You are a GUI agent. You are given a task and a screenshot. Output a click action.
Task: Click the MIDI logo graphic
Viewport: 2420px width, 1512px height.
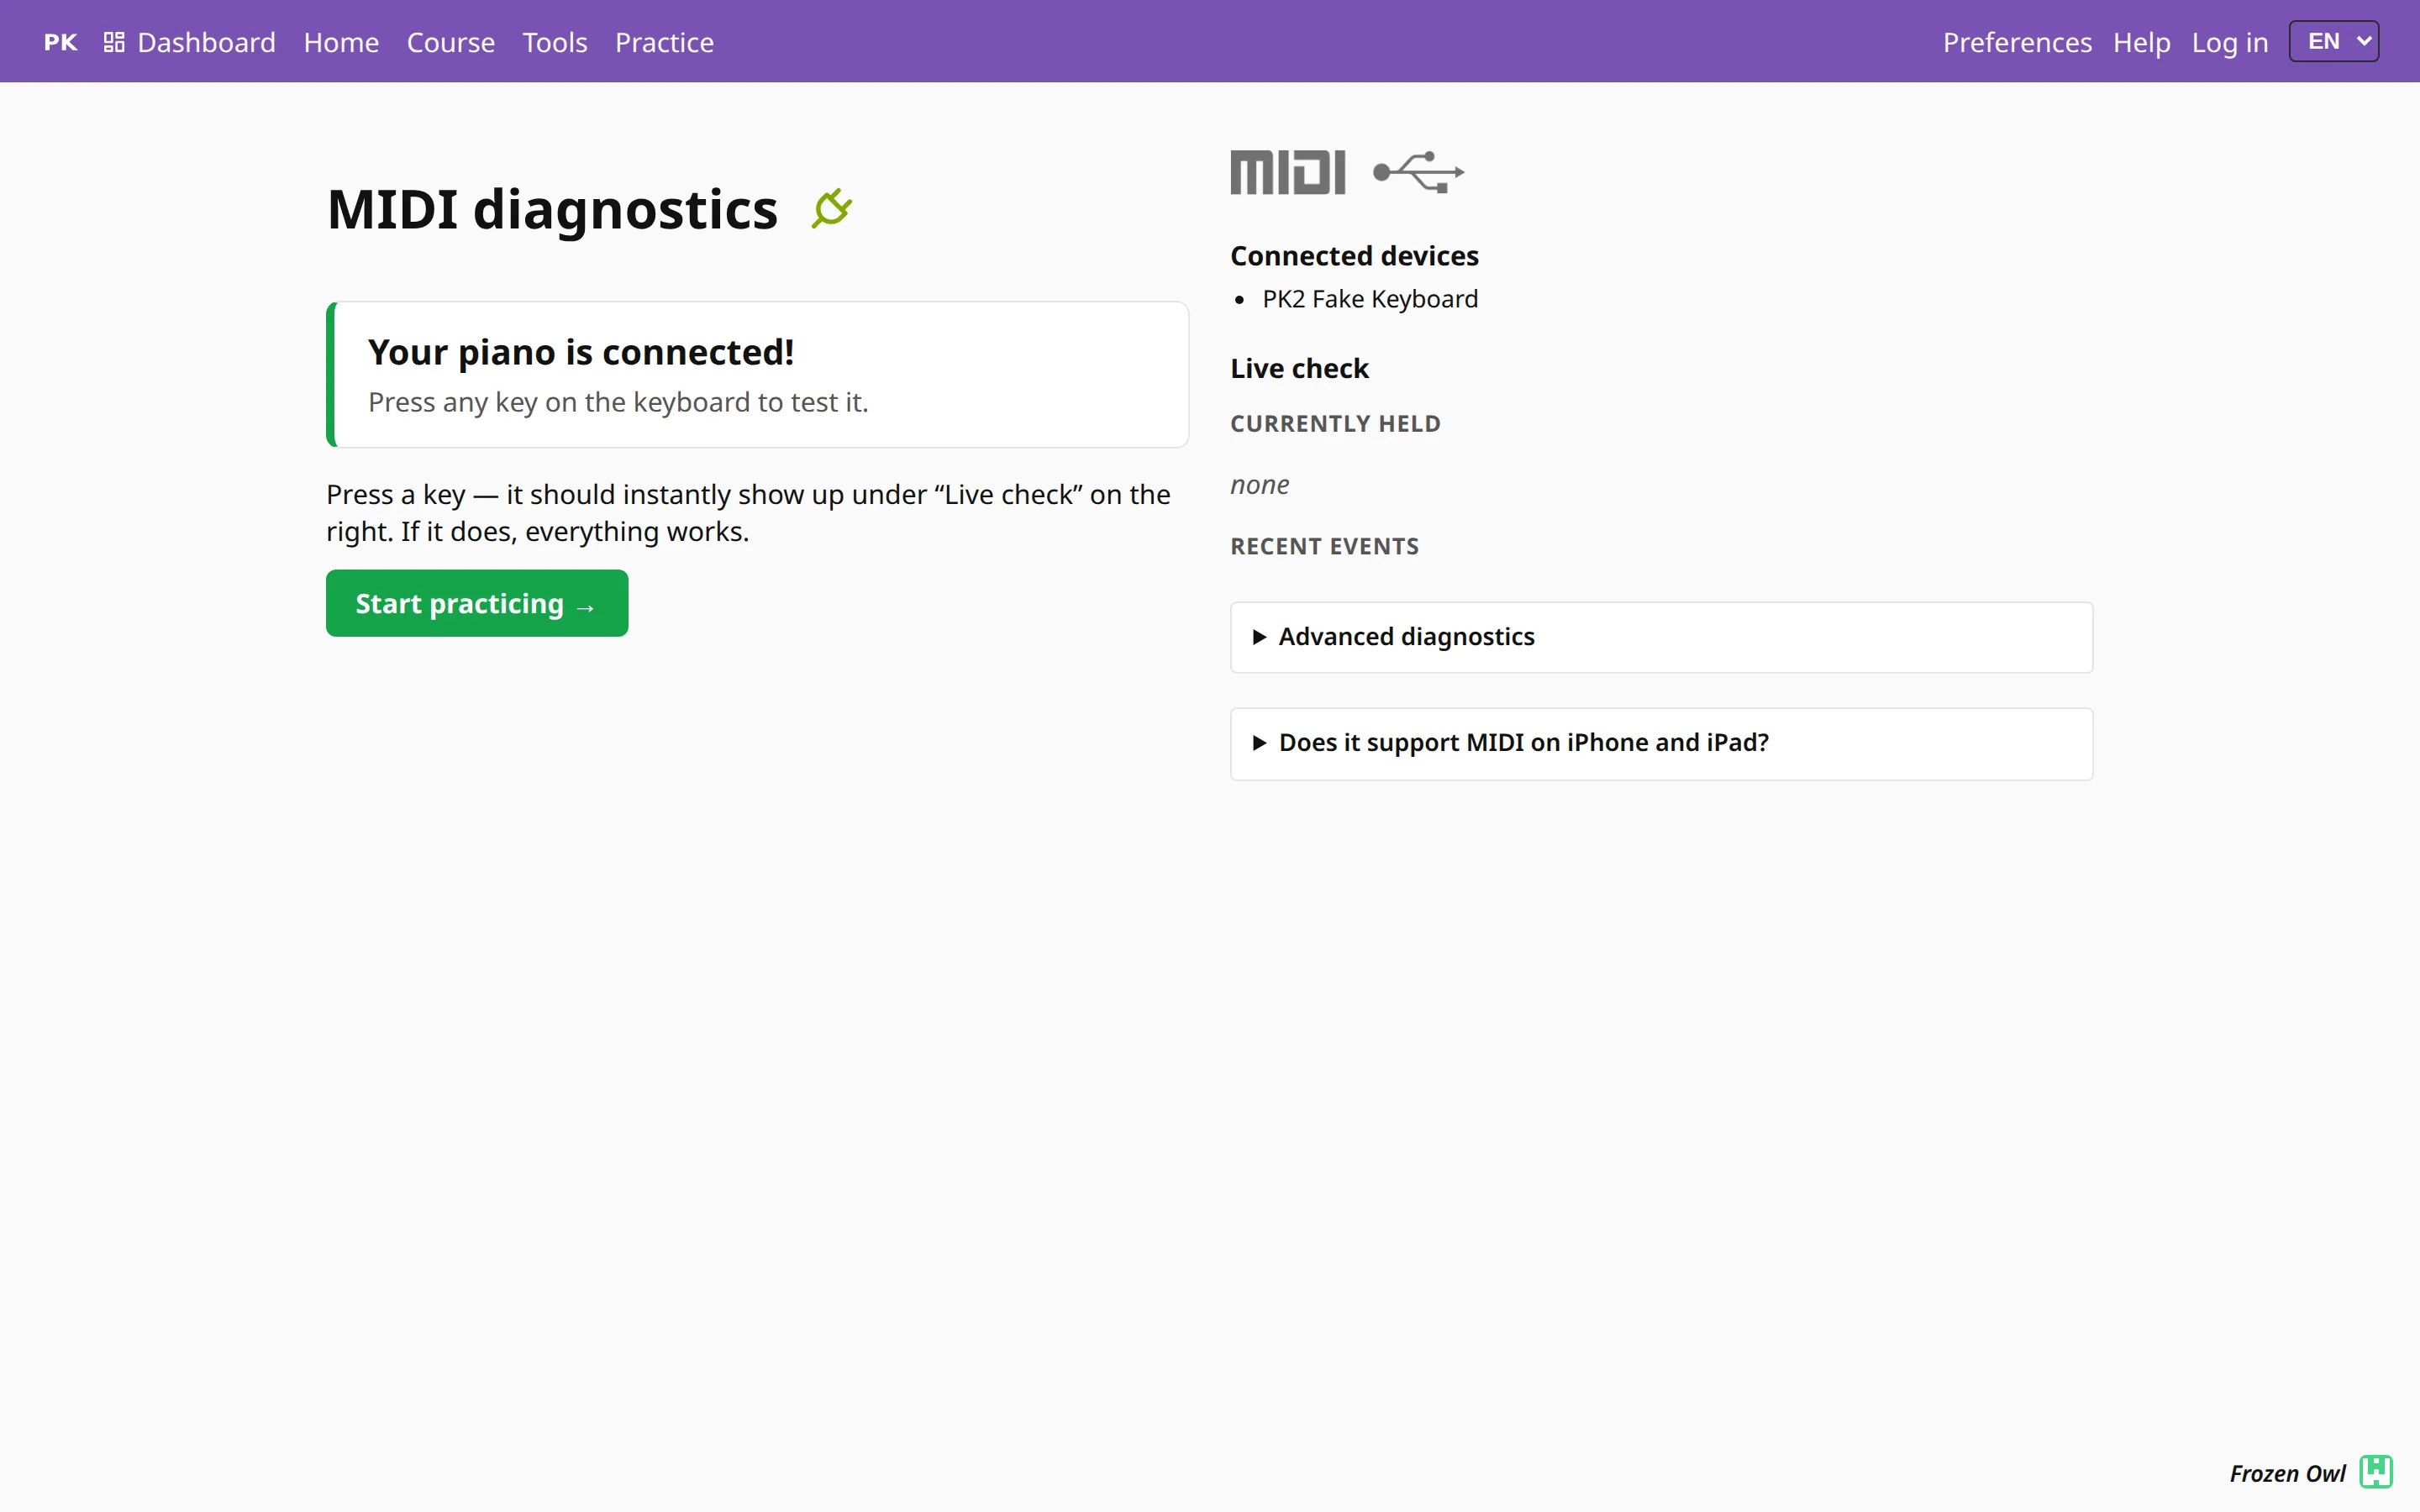1287,172
